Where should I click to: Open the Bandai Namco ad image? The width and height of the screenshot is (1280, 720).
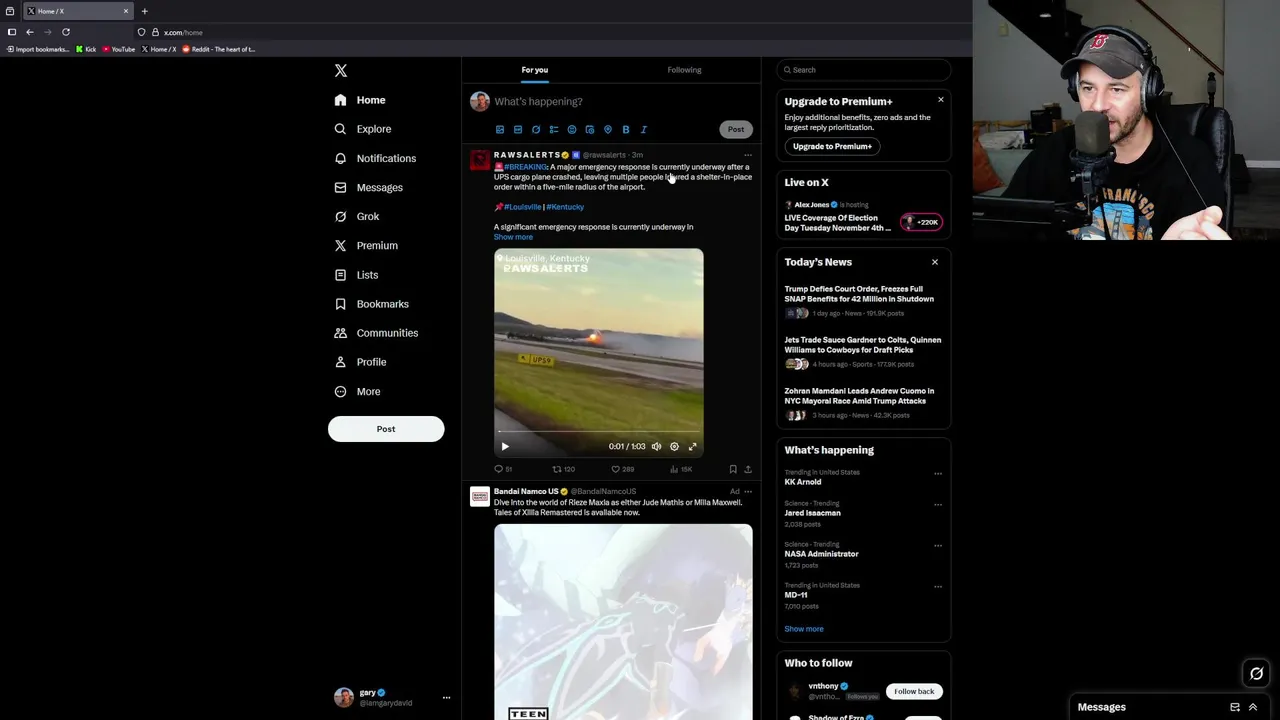pos(623,622)
